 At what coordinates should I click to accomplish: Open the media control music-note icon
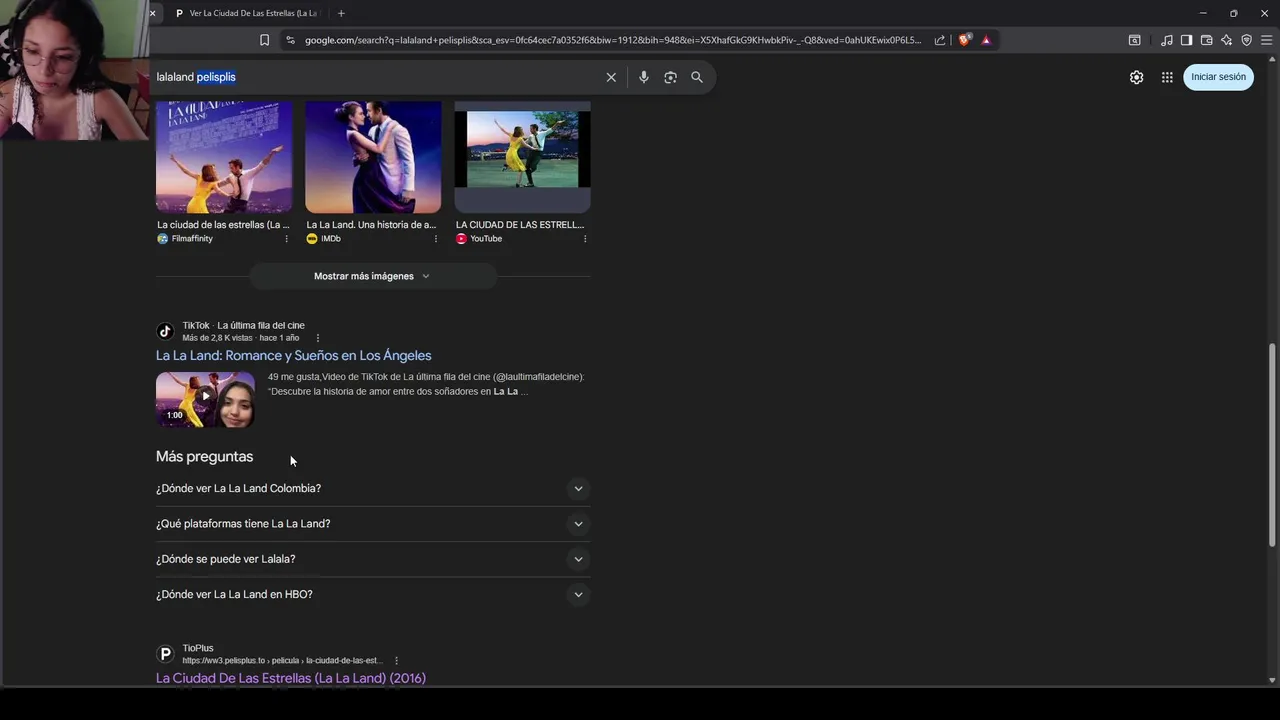click(1167, 40)
